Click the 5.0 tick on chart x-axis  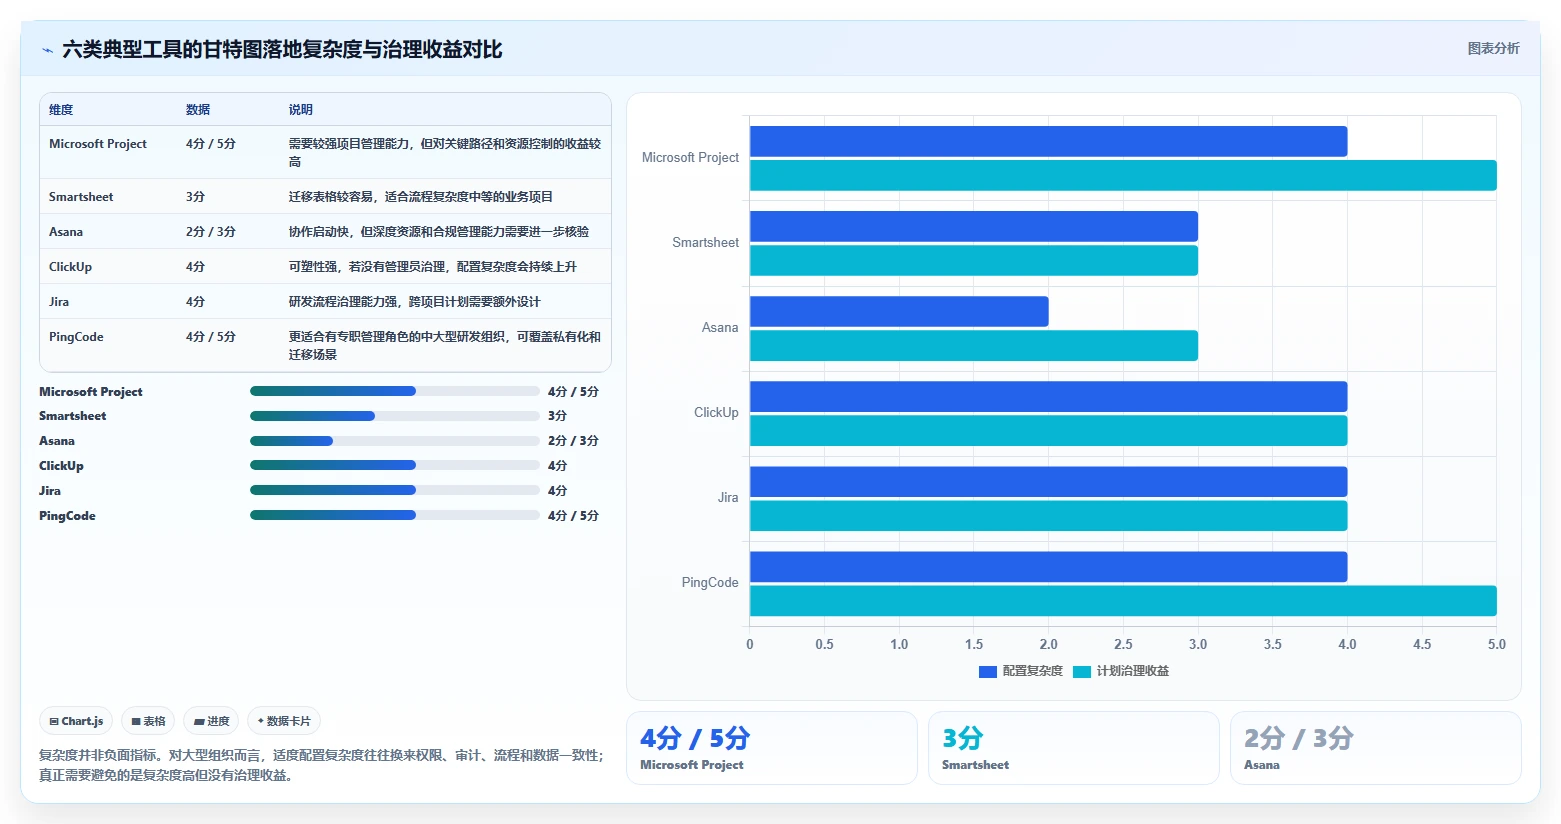(x=1496, y=645)
